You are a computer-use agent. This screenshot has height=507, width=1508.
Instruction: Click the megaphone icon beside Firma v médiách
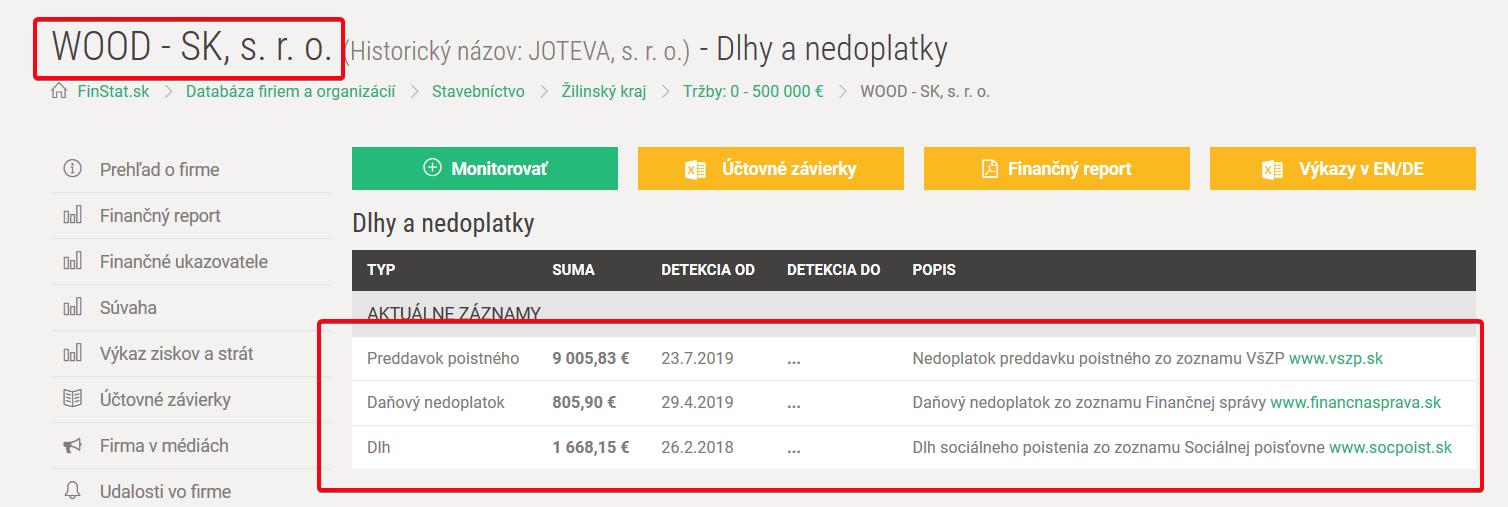(72, 446)
